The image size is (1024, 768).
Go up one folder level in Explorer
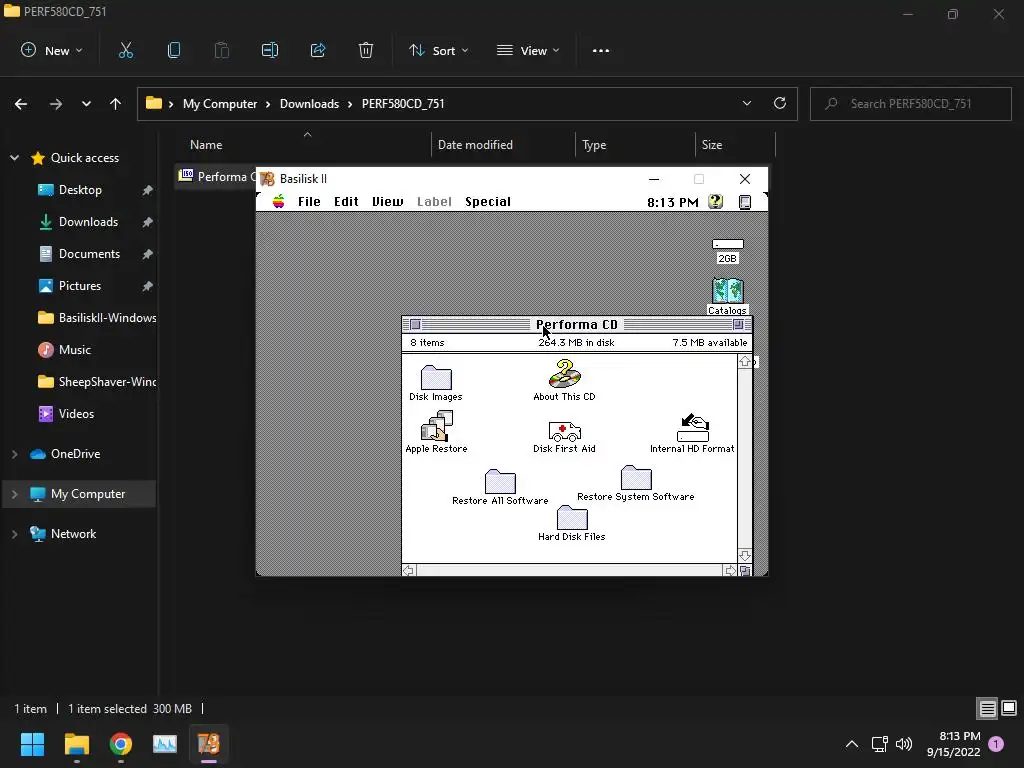pos(116,103)
